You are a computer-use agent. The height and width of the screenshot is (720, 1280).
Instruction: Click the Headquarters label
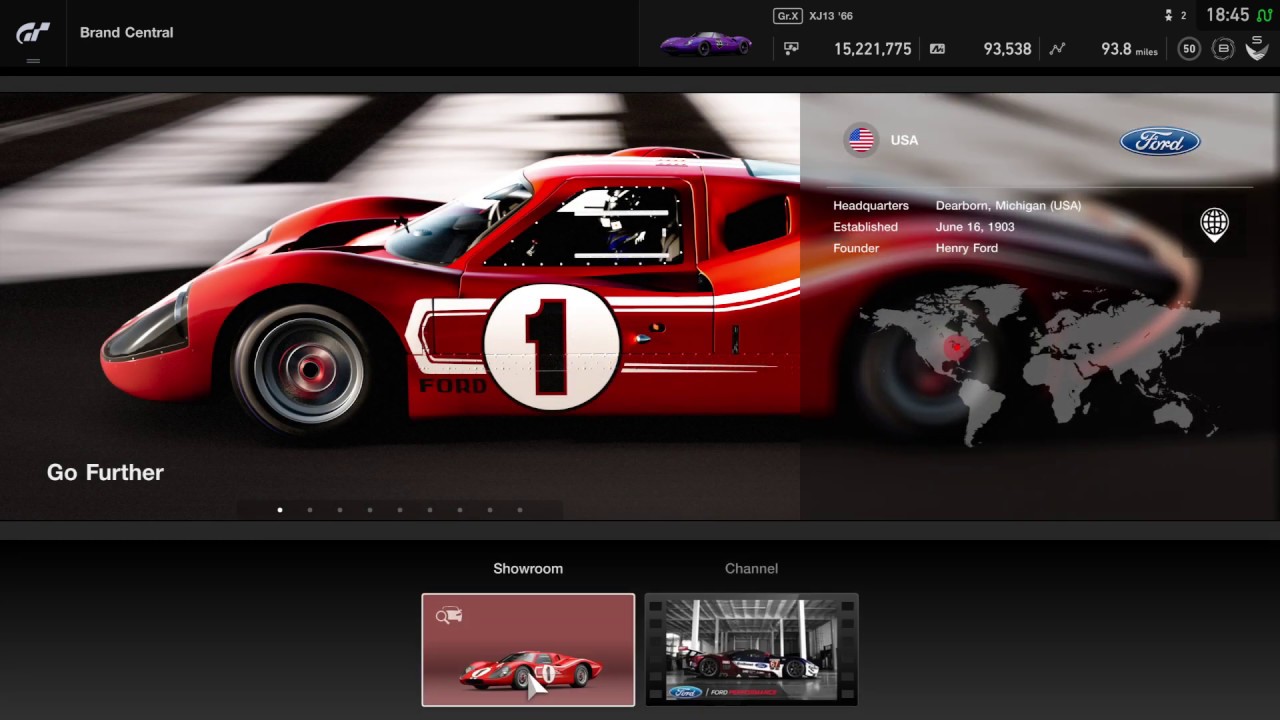click(x=871, y=205)
